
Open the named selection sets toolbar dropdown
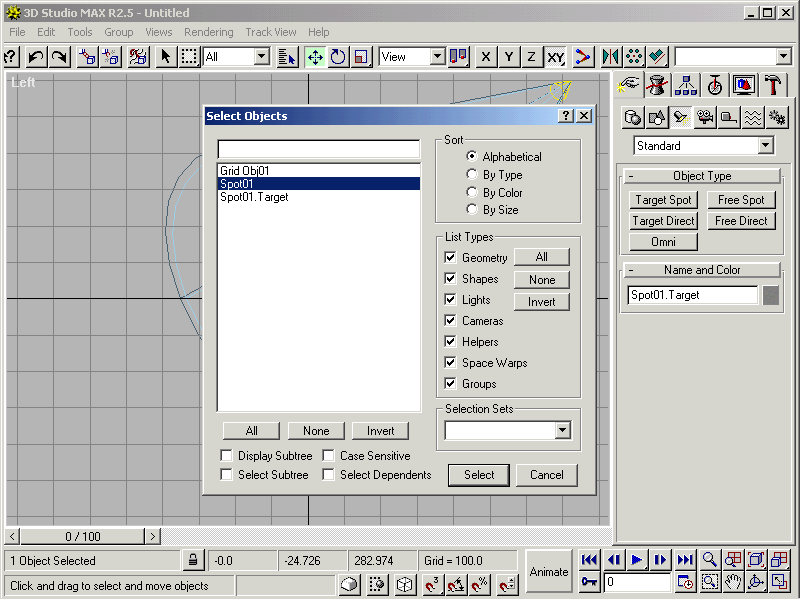(783, 56)
